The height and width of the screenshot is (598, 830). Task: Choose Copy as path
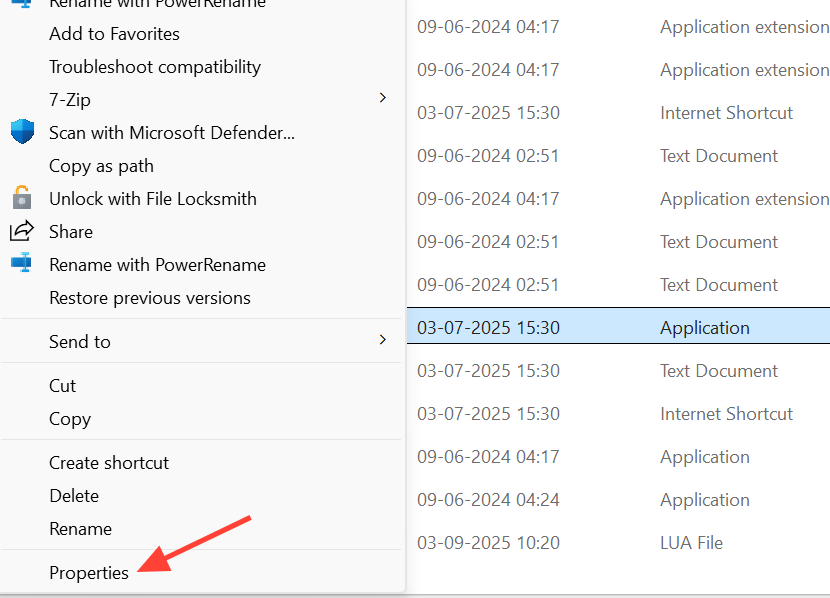pyautogui.click(x=101, y=166)
